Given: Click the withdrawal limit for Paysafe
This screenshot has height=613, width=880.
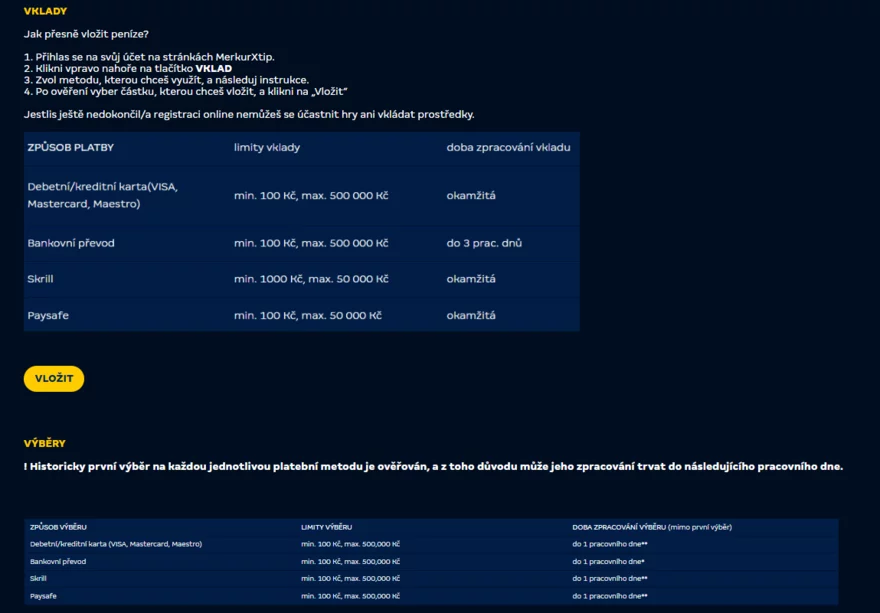Looking at the screenshot, I should pyautogui.click(x=350, y=596).
